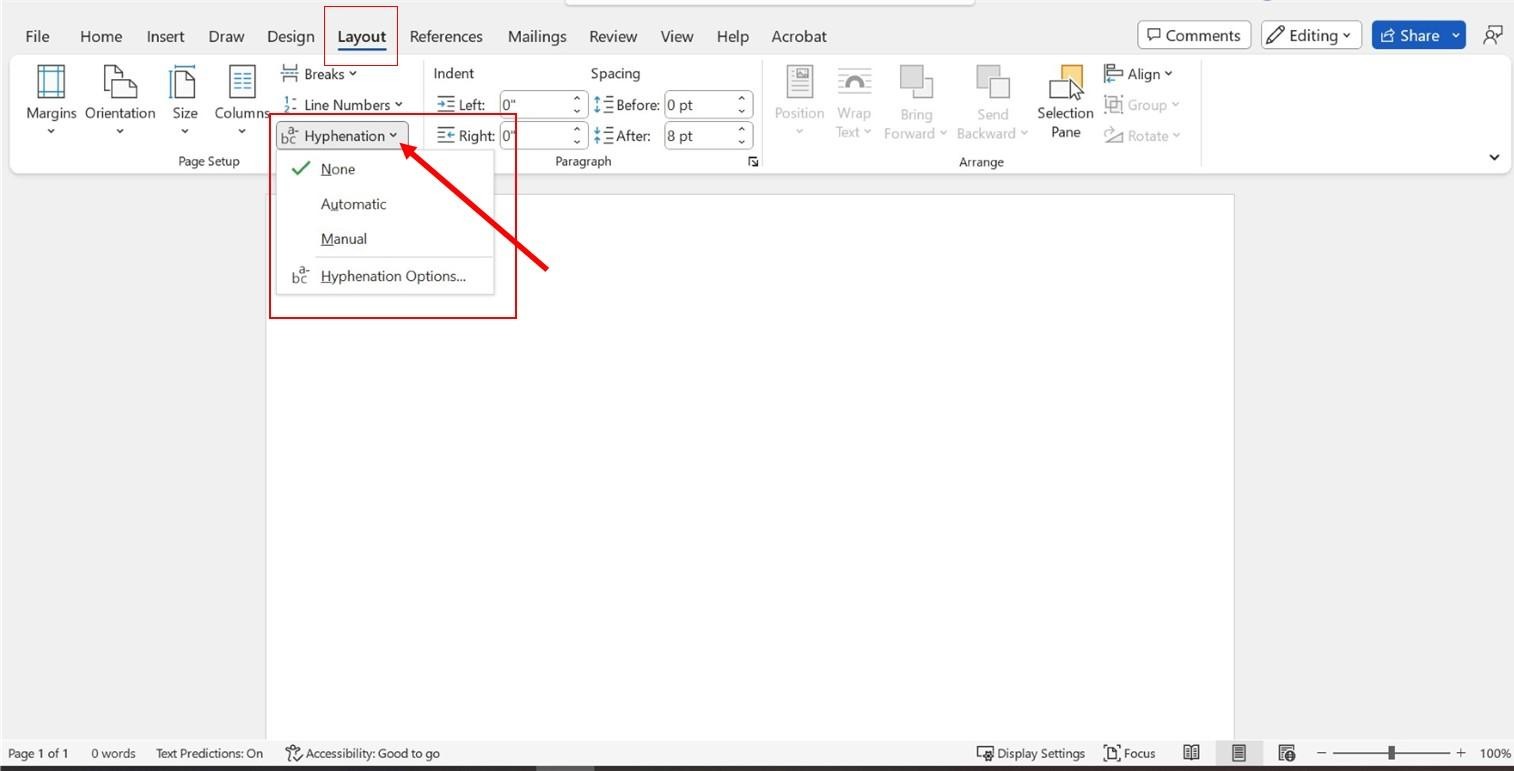Open Hyphenation Options from the menu
Viewport: 1514px width, 771px height.
pyautogui.click(x=393, y=276)
